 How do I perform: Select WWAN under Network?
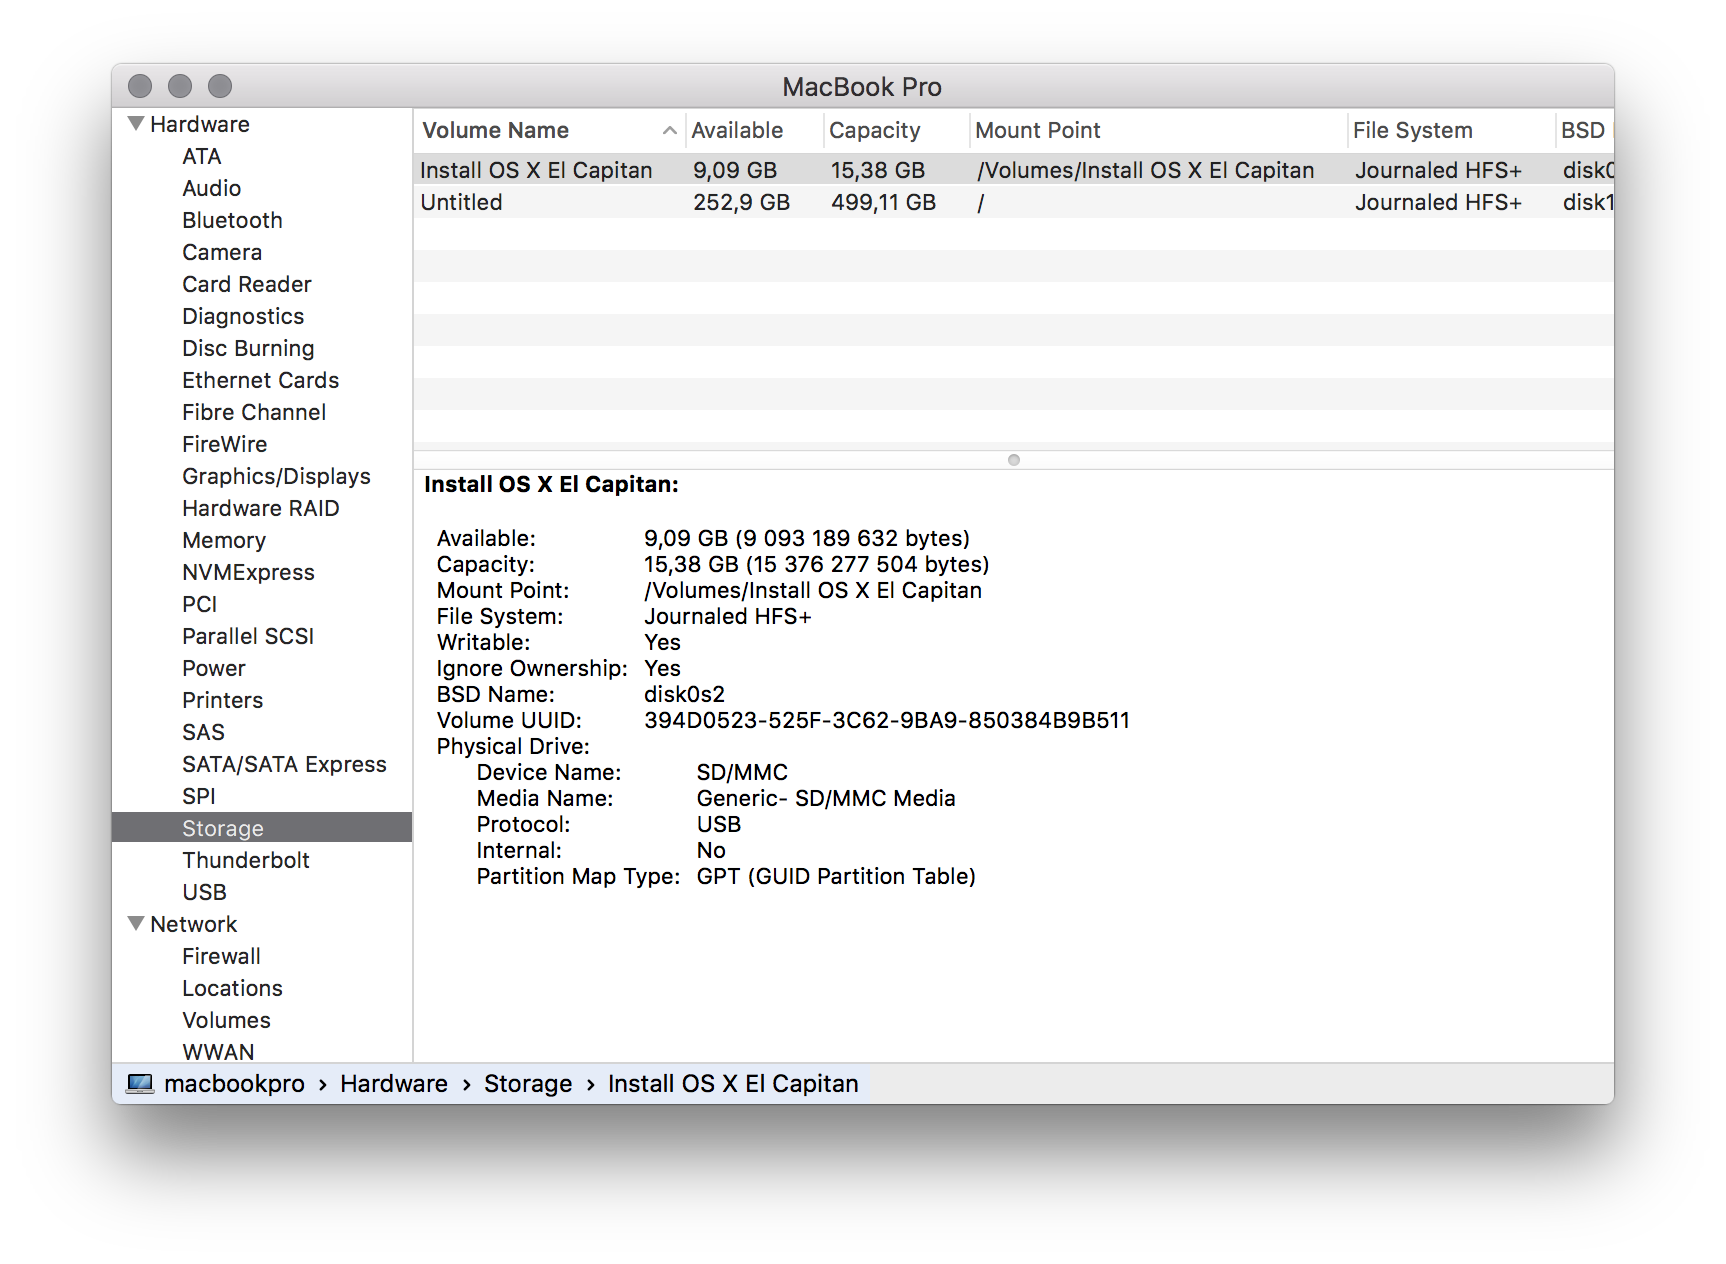(x=218, y=1052)
